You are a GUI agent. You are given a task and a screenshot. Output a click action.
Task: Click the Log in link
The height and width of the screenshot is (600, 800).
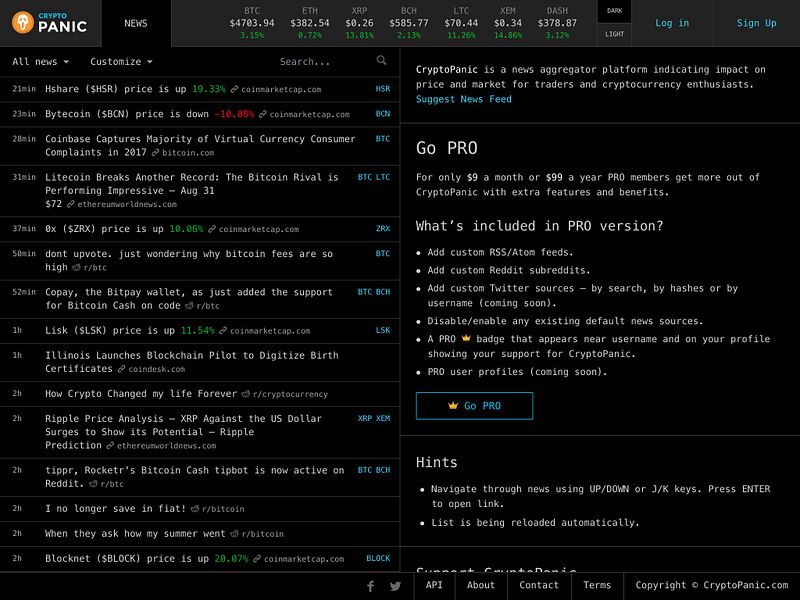point(672,23)
